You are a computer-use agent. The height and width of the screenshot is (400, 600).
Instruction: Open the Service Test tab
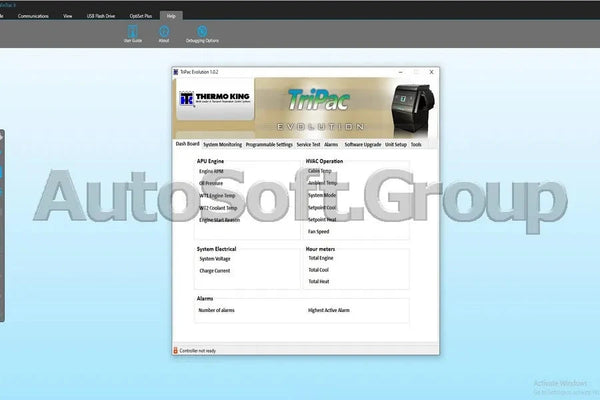308,145
